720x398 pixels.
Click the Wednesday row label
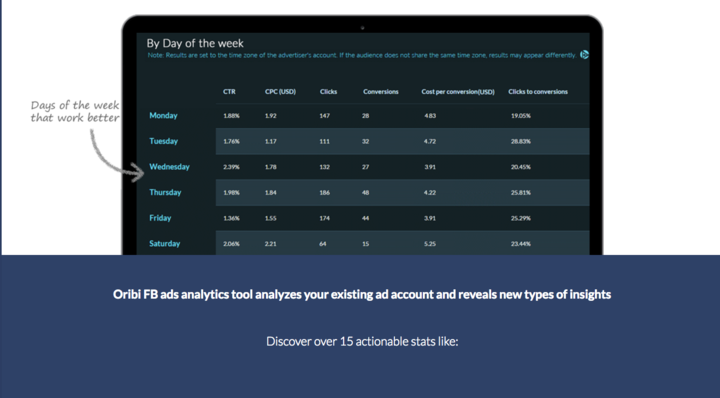[x=169, y=167]
